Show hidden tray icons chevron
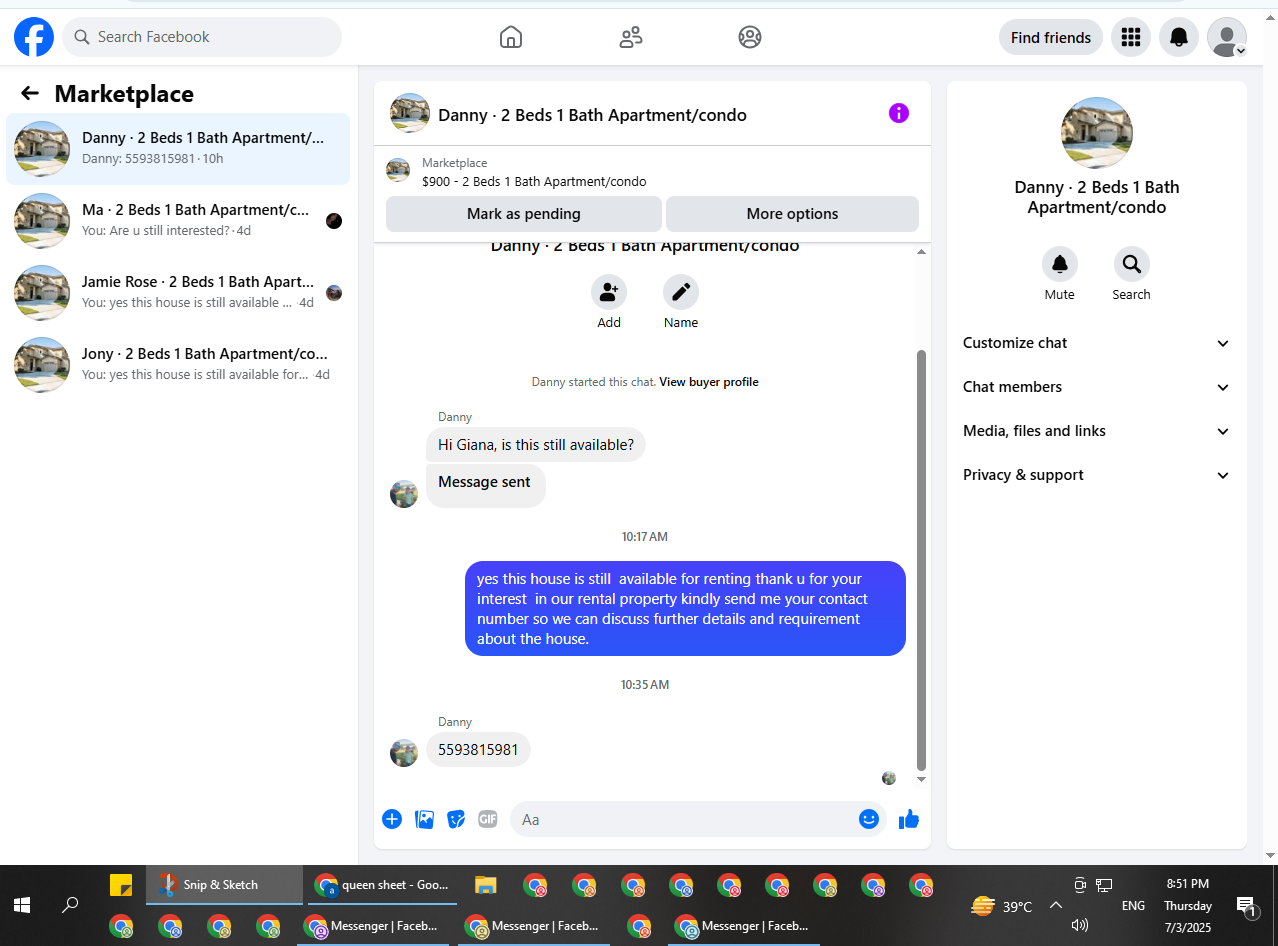 pyautogui.click(x=1056, y=906)
